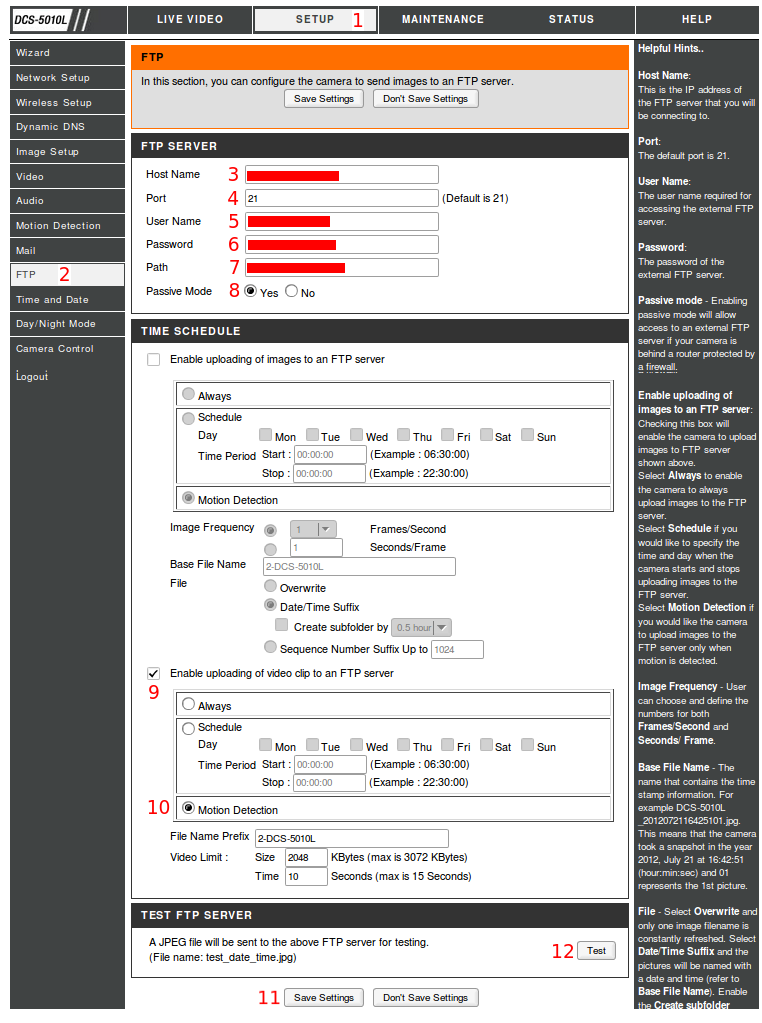Click bottom Don't Save Settings button
This screenshot has height=1023, width=762.
click(425, 998)
